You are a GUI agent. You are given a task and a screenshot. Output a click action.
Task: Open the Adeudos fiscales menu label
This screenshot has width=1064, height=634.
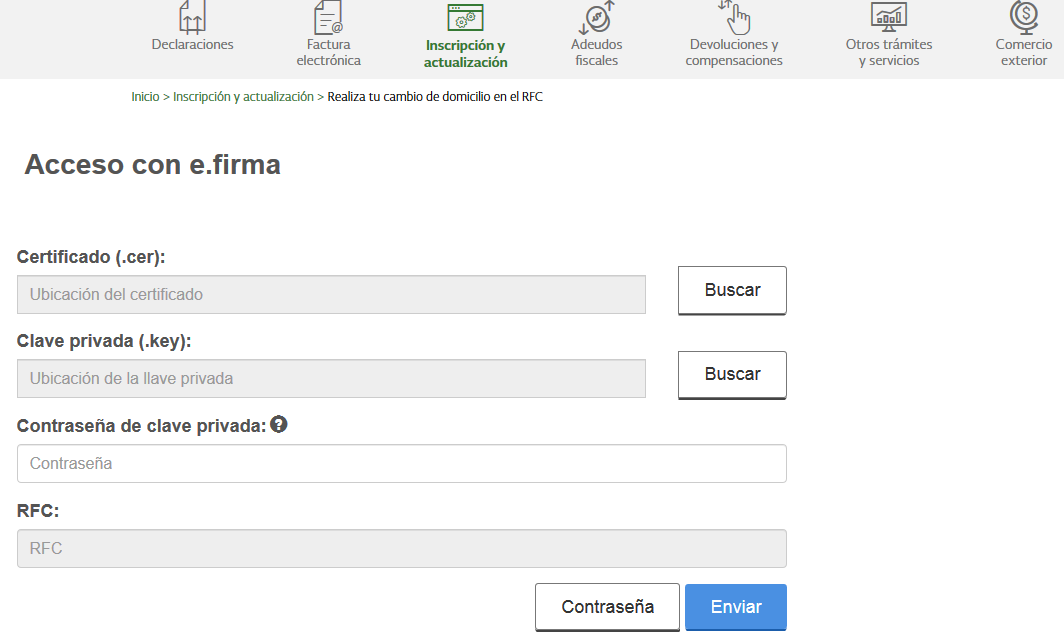(596, 52)
